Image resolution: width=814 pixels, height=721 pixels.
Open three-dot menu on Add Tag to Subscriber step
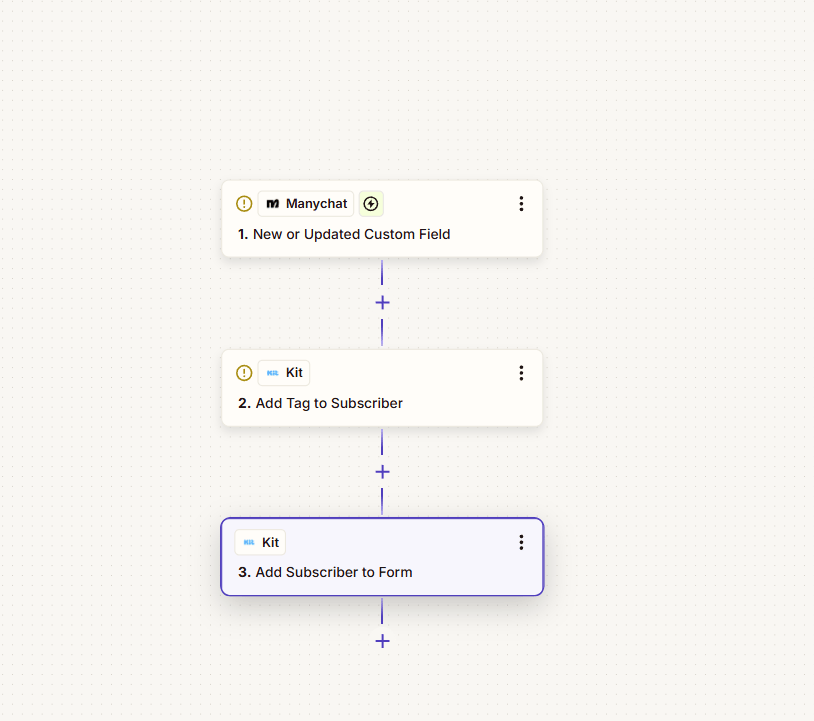click(521, 373)
